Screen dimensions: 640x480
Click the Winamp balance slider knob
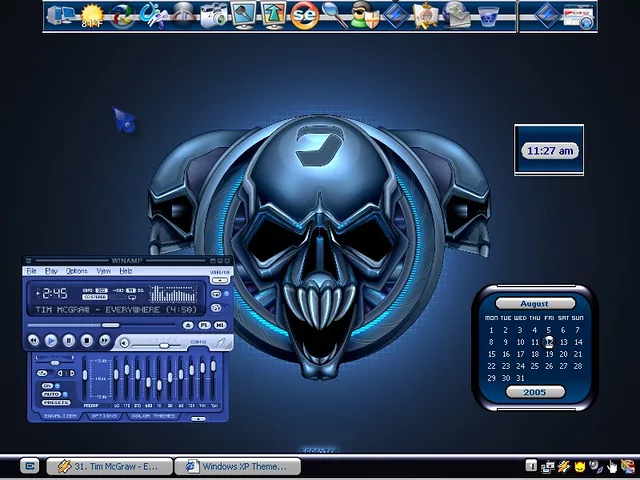[x=55, y=363]
